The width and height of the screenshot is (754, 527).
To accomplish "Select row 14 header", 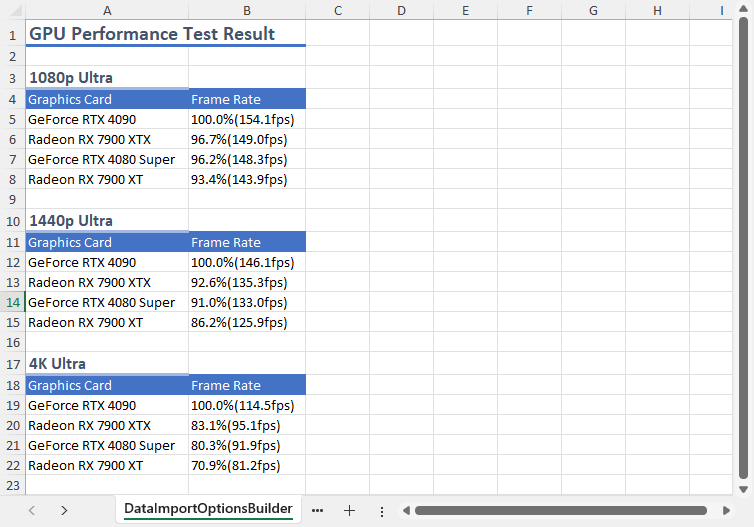I will click(12, 302).
